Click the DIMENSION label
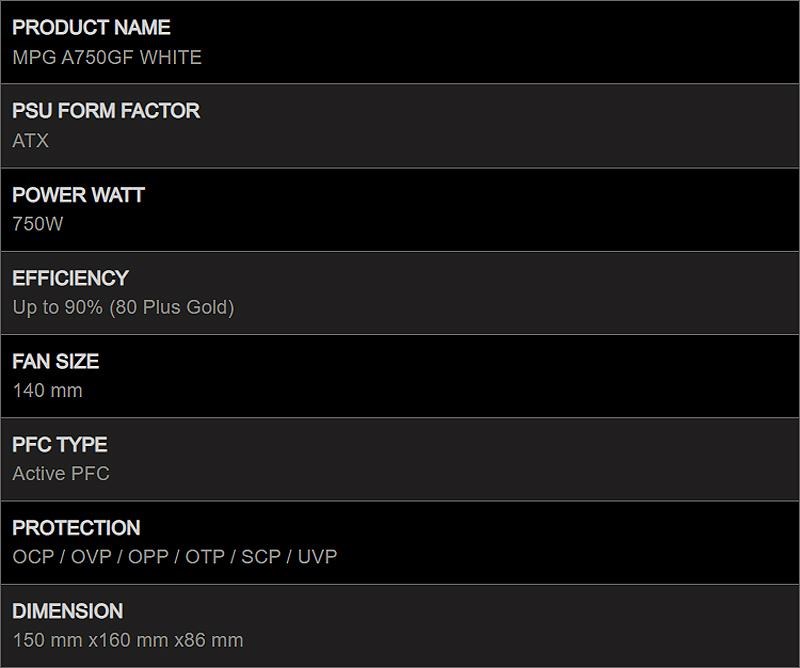This screenshot has height=668, width=800. (x=68, y=611)
